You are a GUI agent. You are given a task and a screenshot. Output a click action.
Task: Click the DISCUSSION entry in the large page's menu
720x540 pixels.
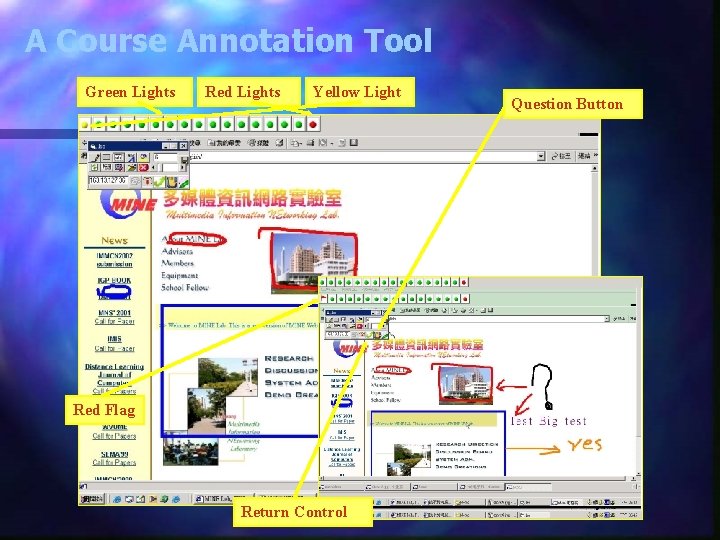291,371
